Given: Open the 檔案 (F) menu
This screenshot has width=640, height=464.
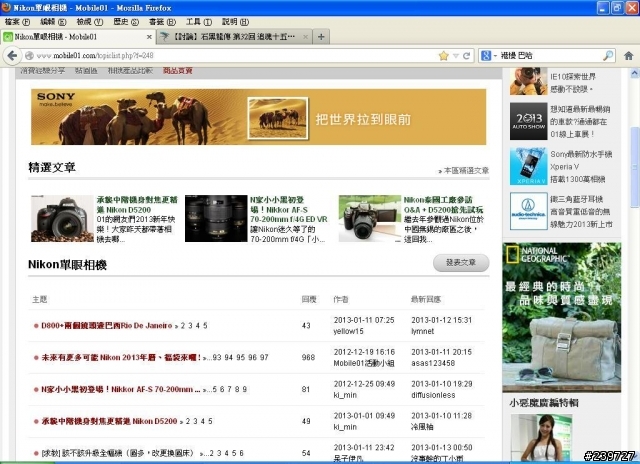Looking at the screenshot, I should (17, 22).
